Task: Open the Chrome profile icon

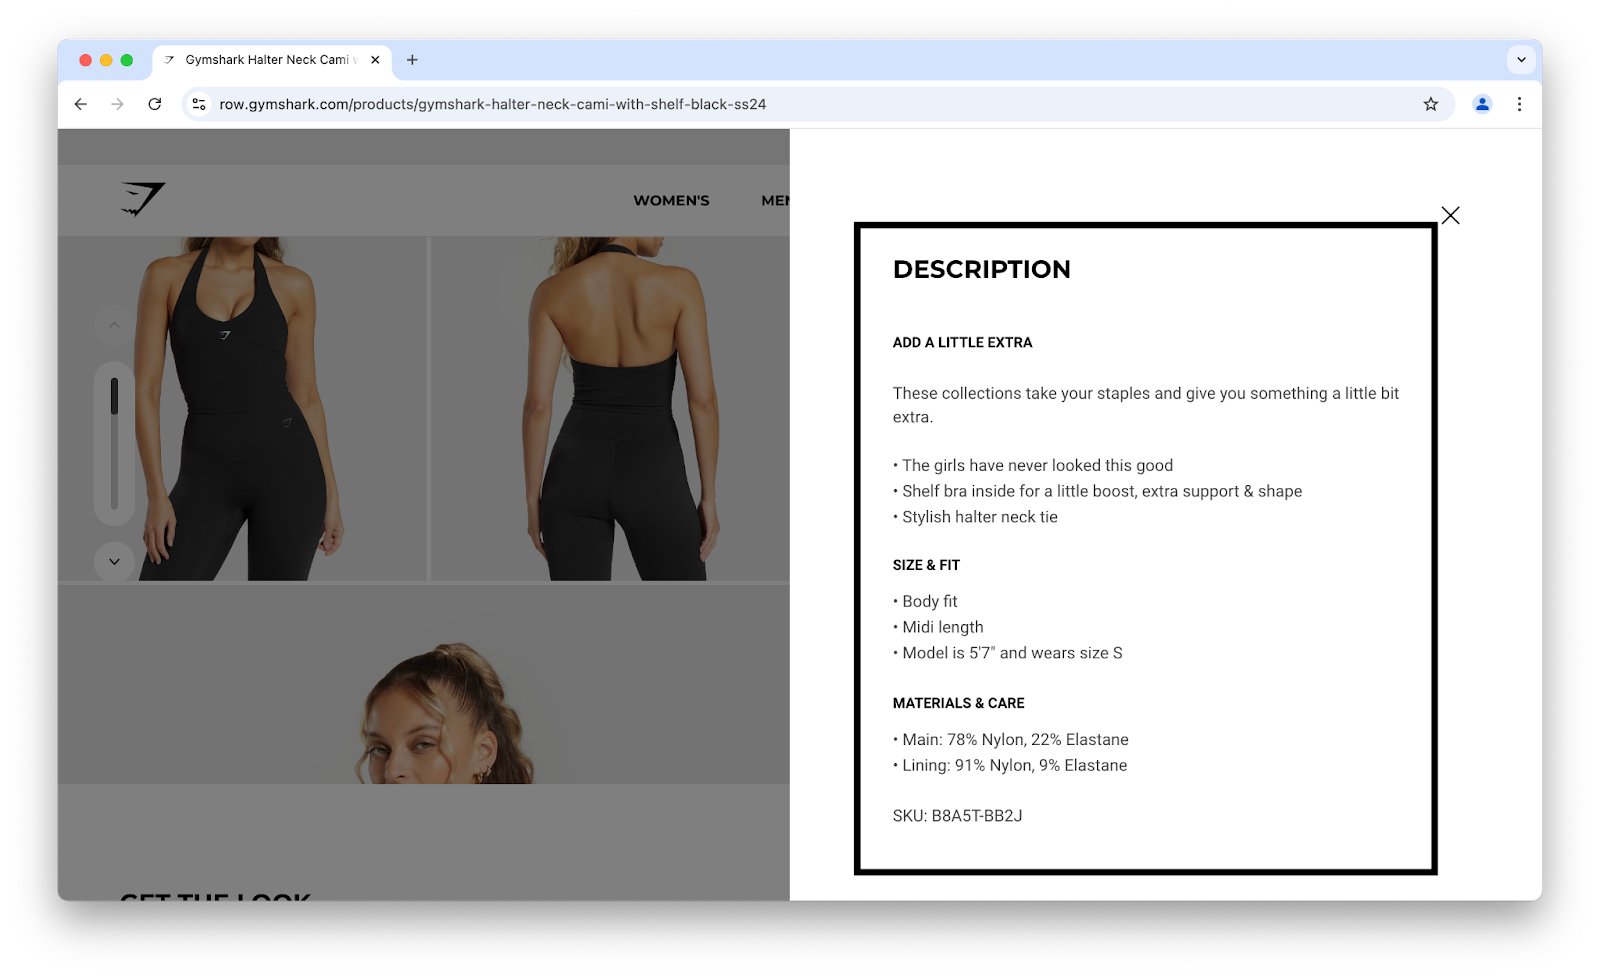Action: pyautogui.click(x=1482, y=104)
